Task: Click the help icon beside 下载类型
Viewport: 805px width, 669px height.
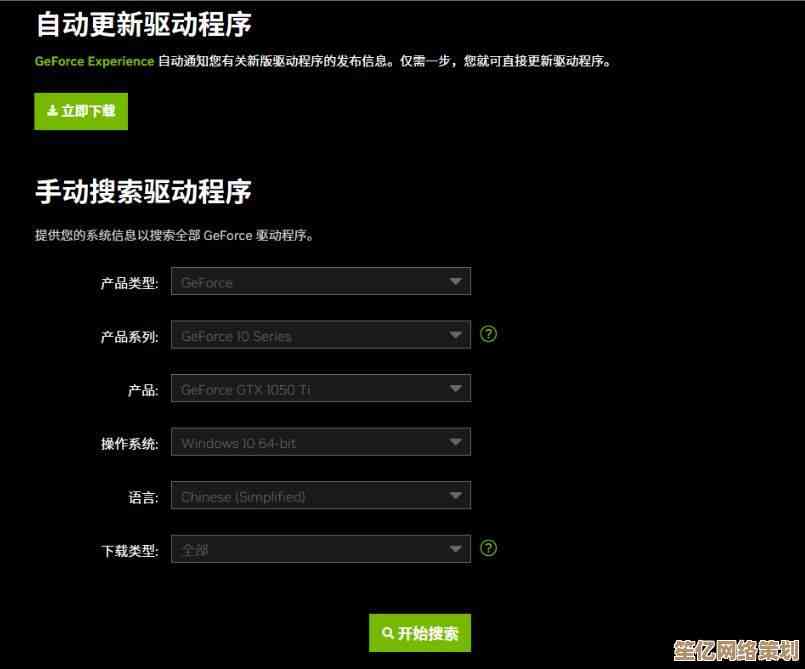Action: [488, 548]
